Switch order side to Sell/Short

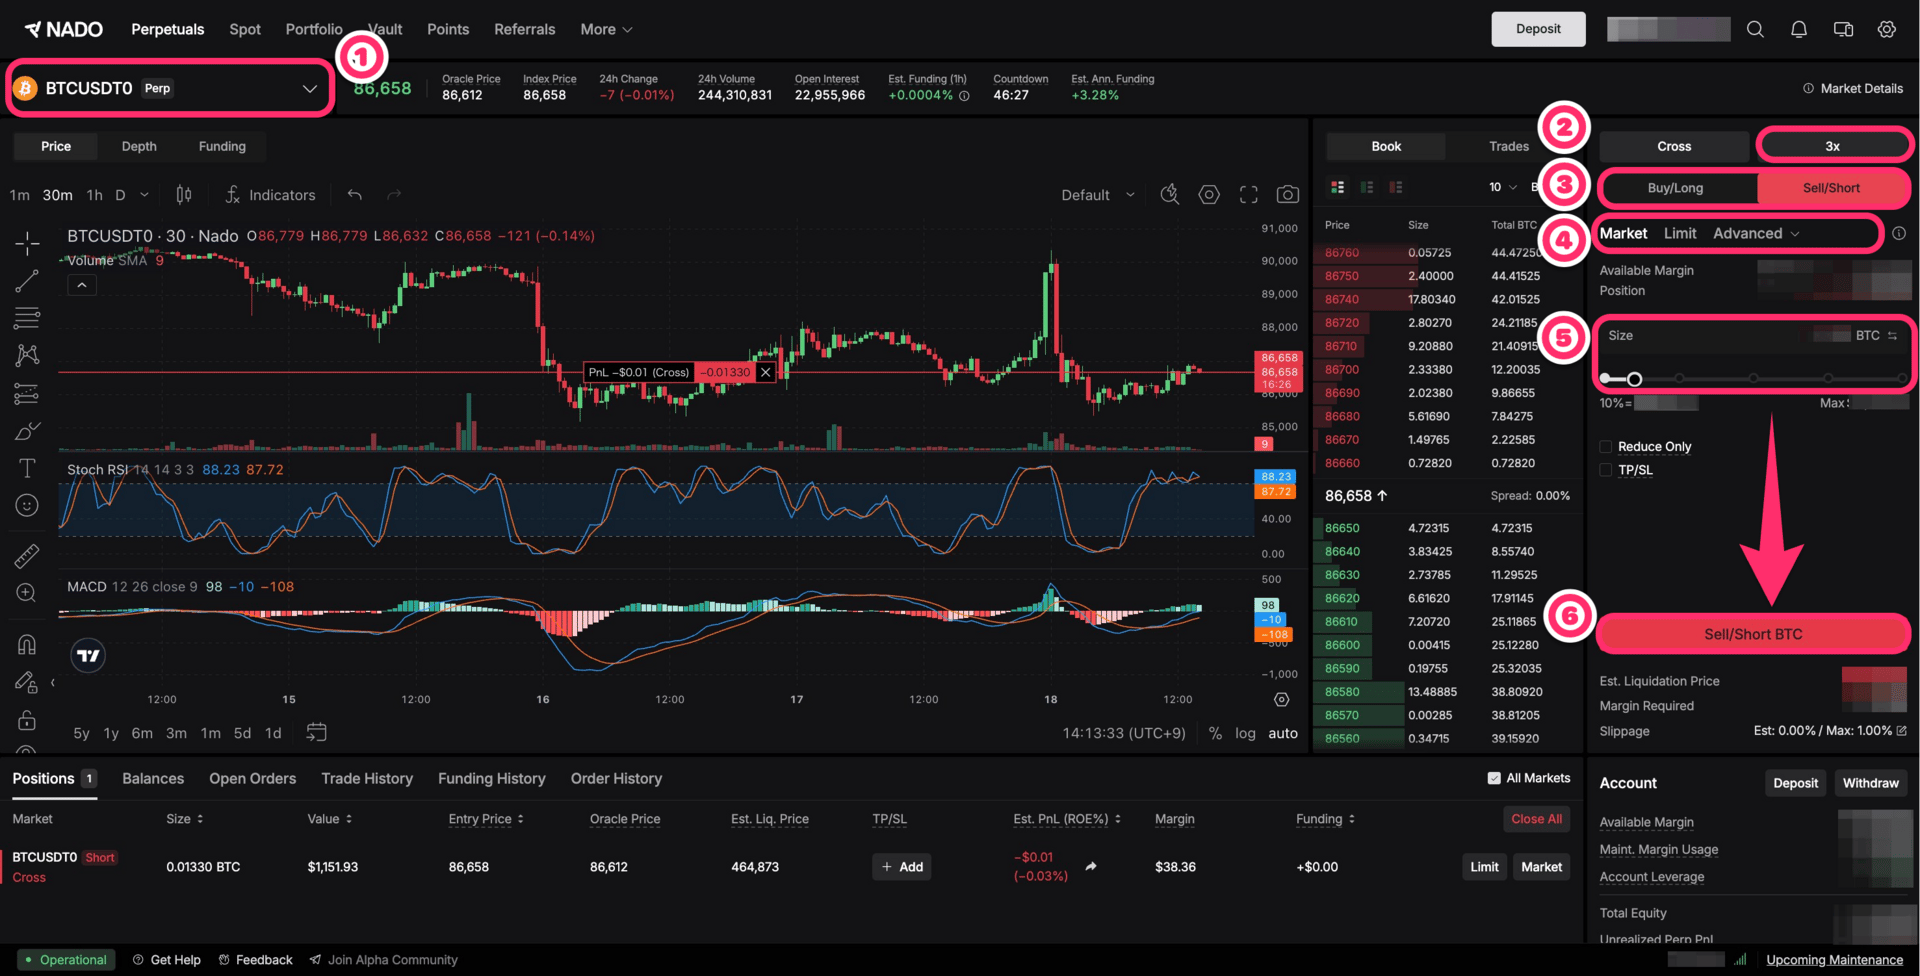tap(1831, 188)
